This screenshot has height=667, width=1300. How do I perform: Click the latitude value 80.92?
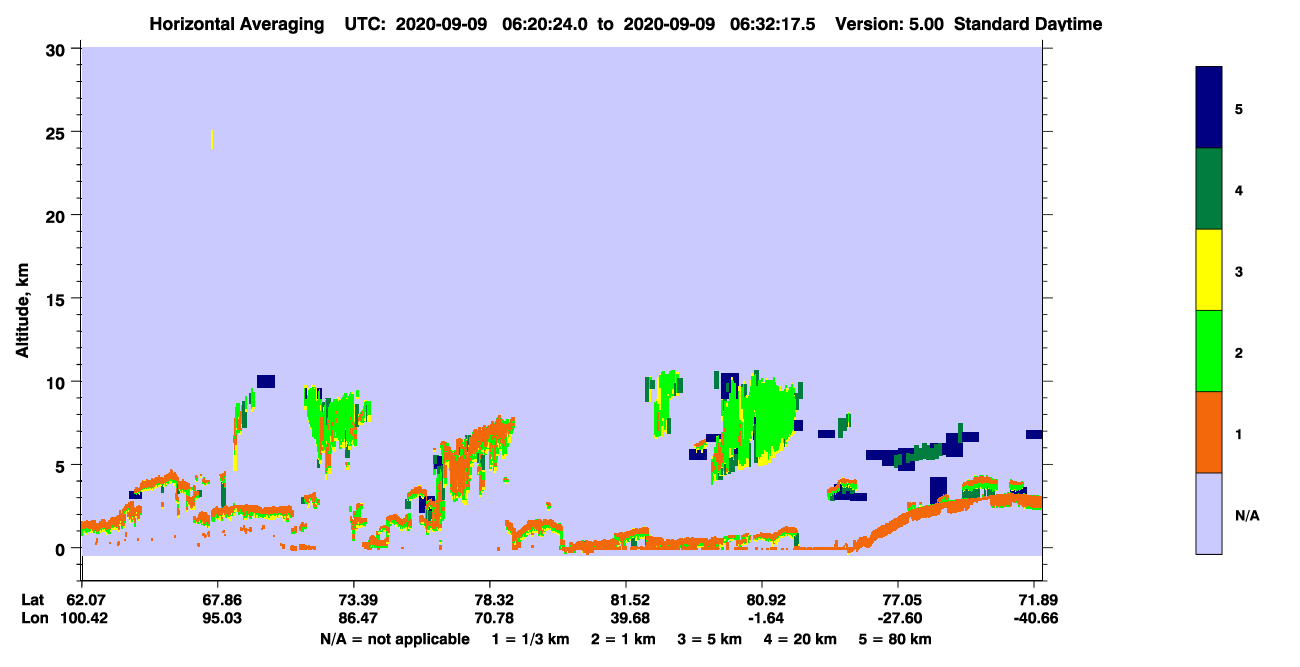coord(762,600)
